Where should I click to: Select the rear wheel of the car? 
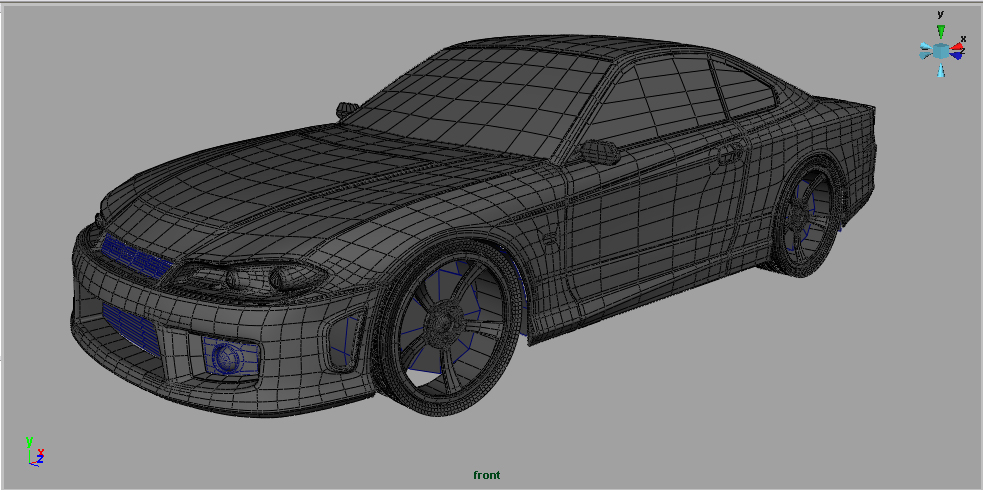pyautogui.click(x=804, y=218)
